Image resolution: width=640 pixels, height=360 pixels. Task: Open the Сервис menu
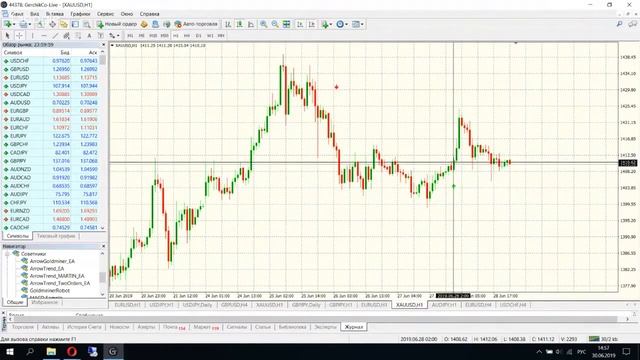(x=105, y=14)
